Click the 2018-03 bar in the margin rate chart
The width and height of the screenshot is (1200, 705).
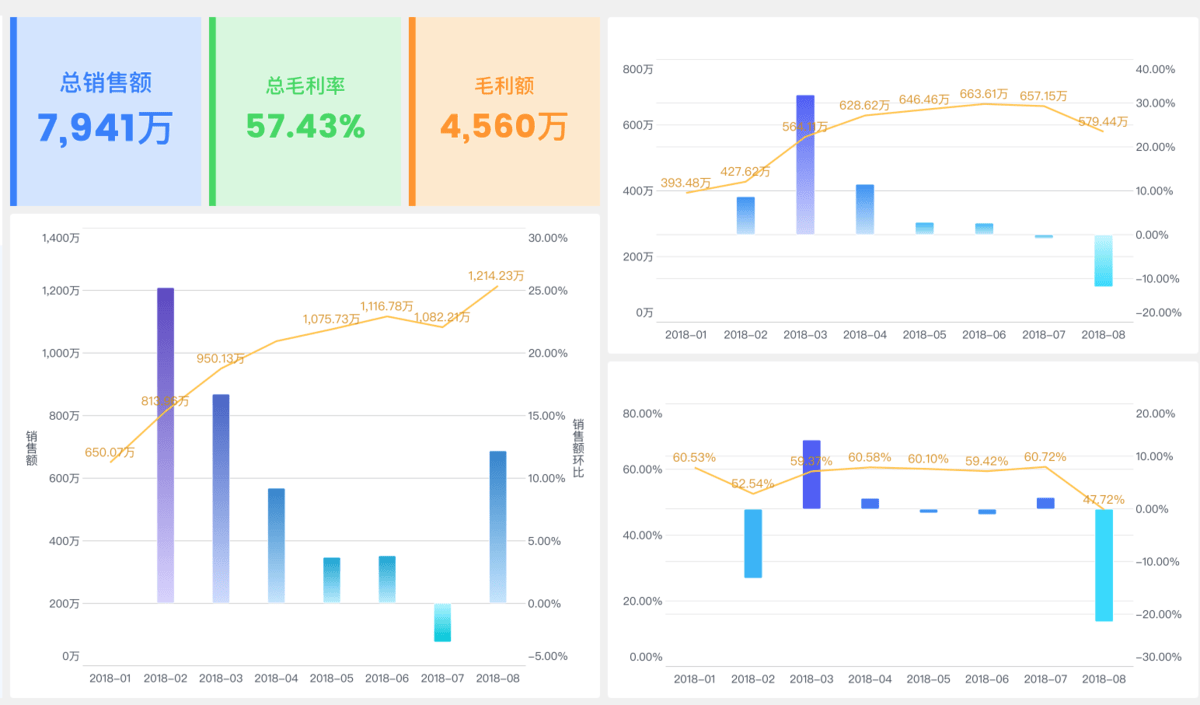811,474
